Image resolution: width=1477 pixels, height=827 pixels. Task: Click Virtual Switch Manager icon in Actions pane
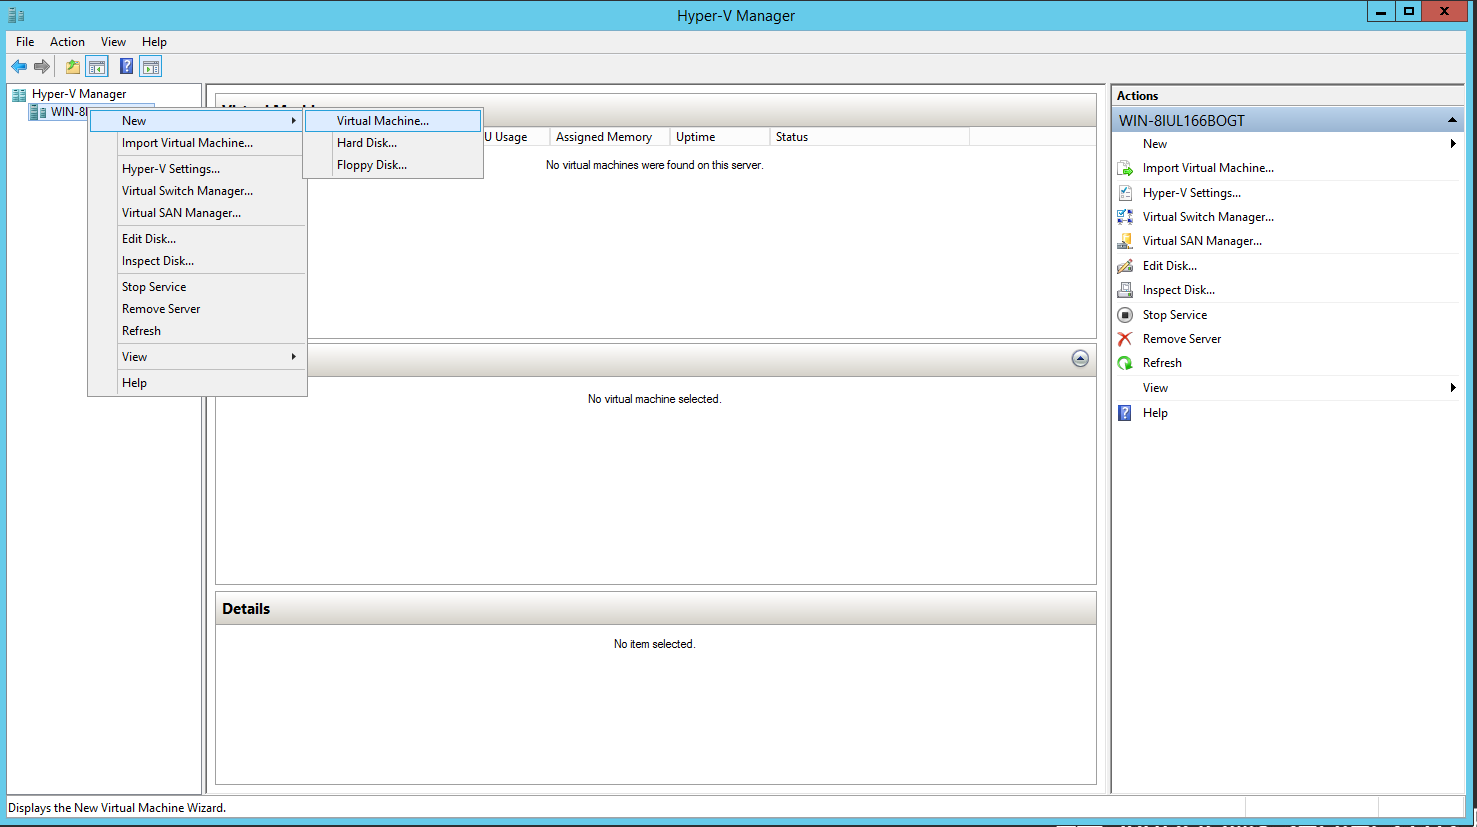point(1125,217)
